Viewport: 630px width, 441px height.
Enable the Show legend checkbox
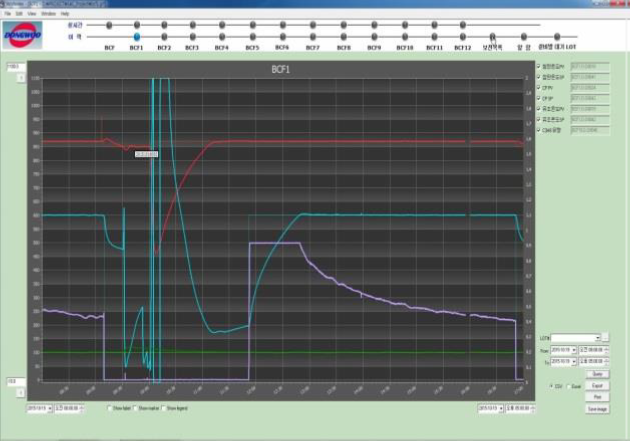coord(164,408)
